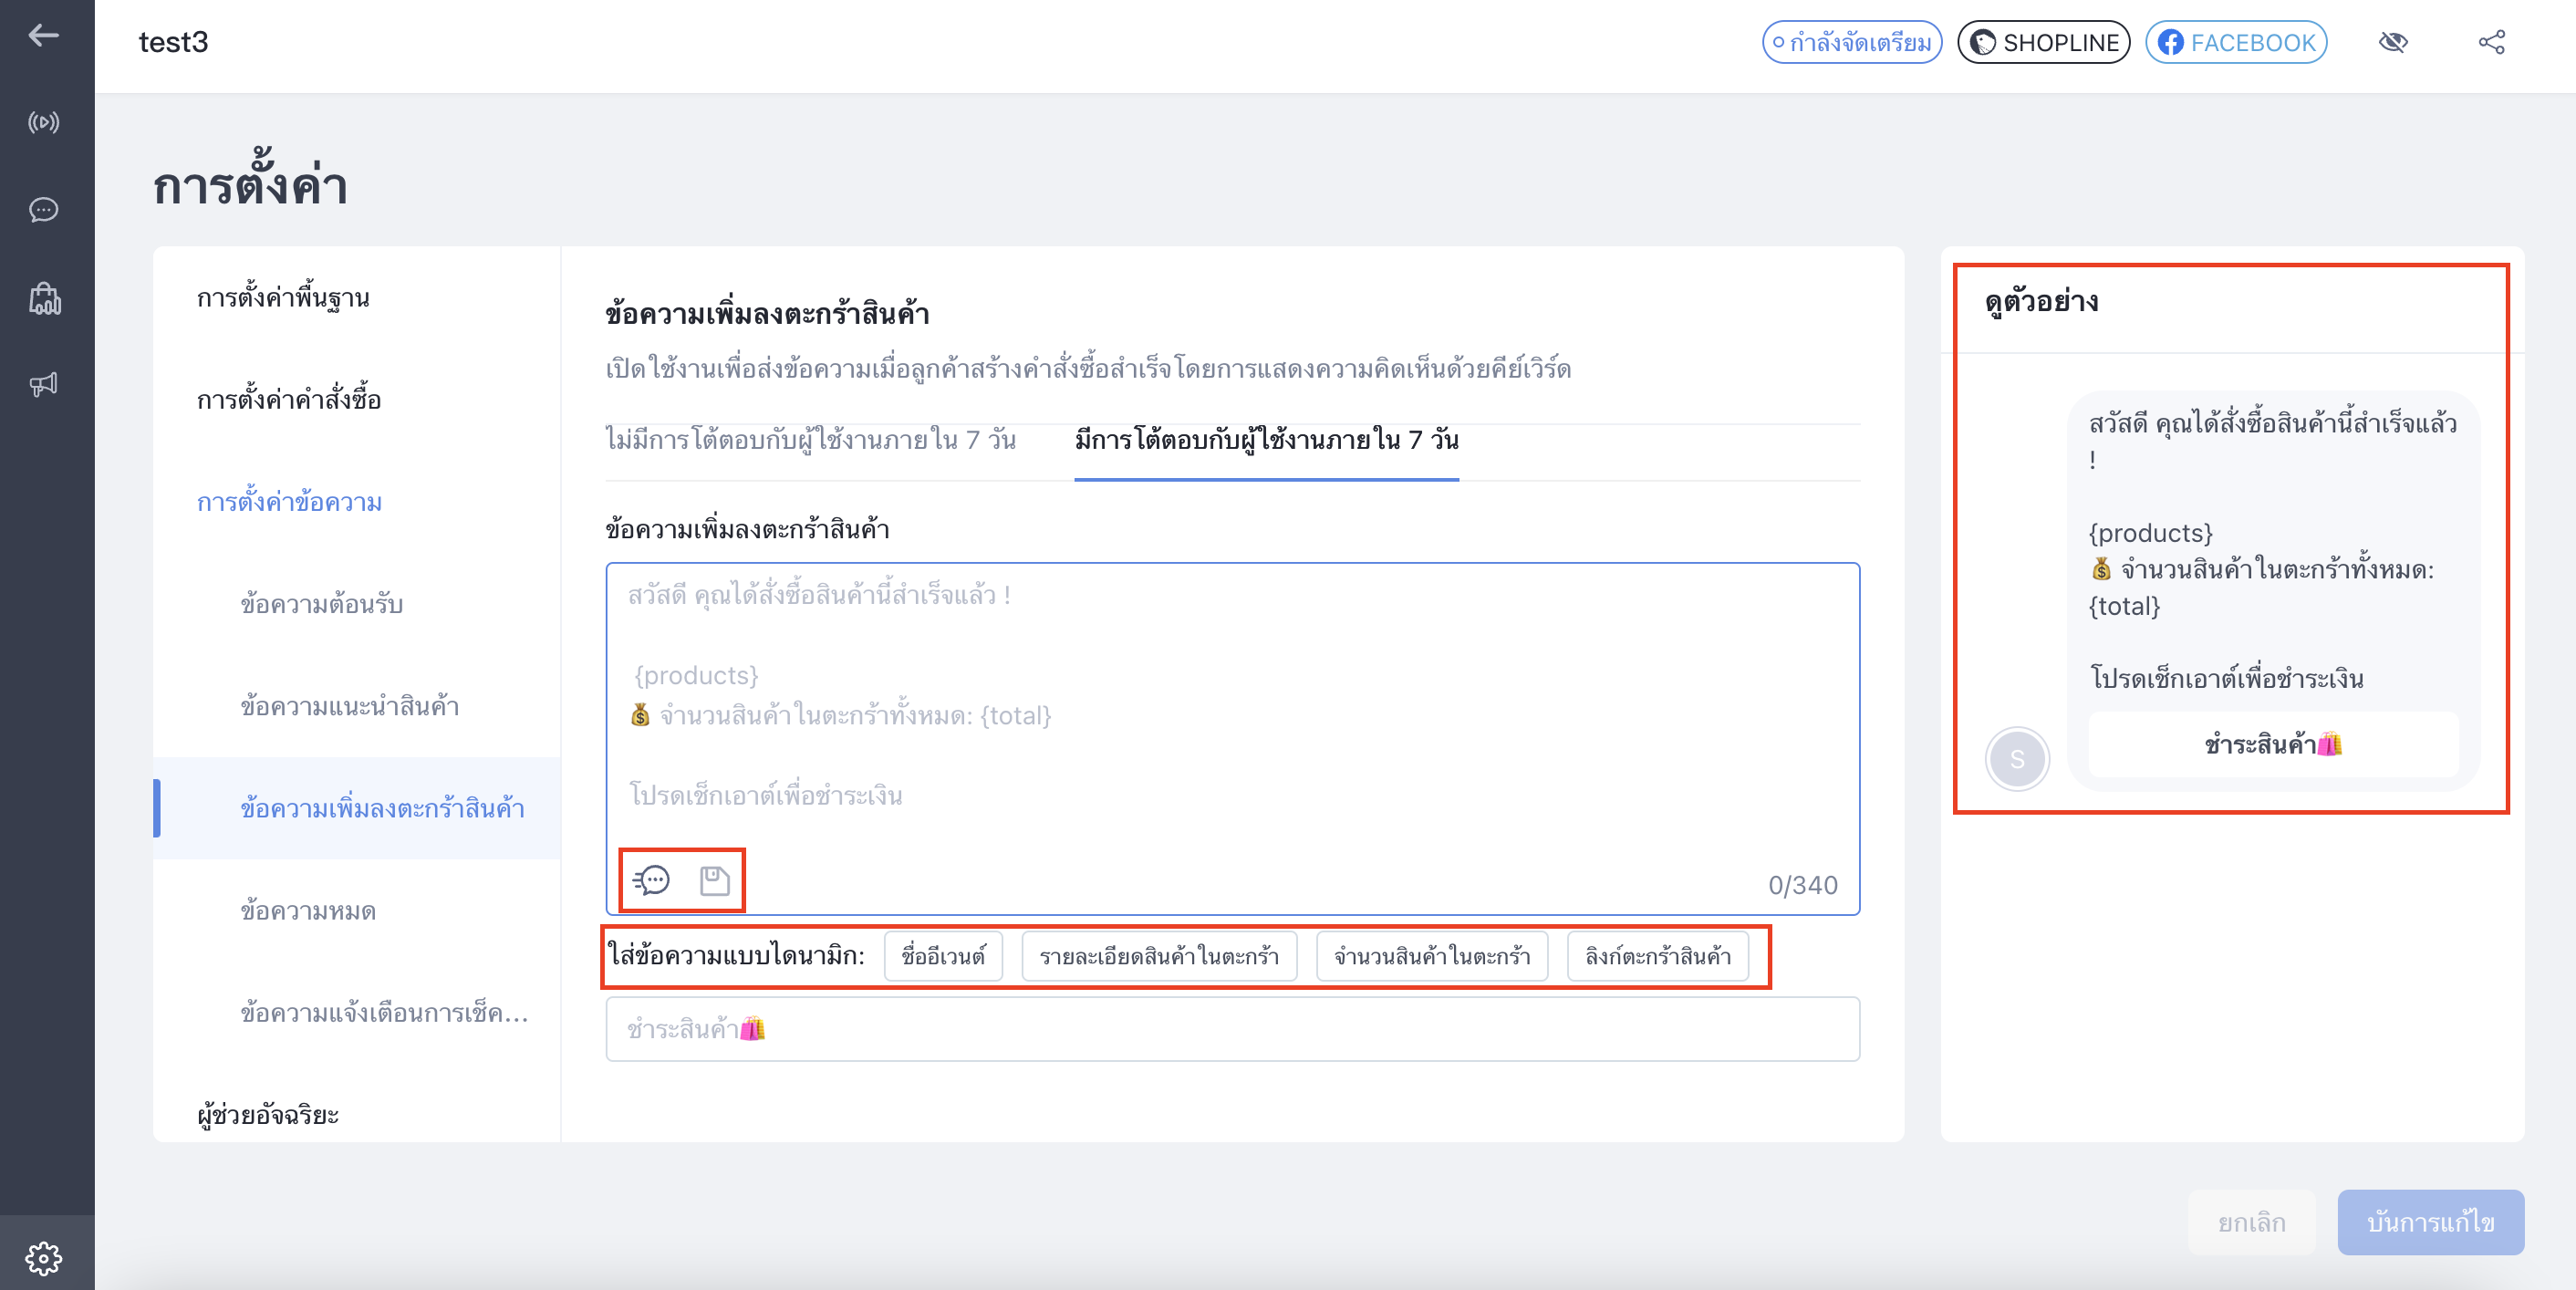Open the chat messages sidebar icon
Viewport: 2576px width, 1290px height.
(43, 210)
